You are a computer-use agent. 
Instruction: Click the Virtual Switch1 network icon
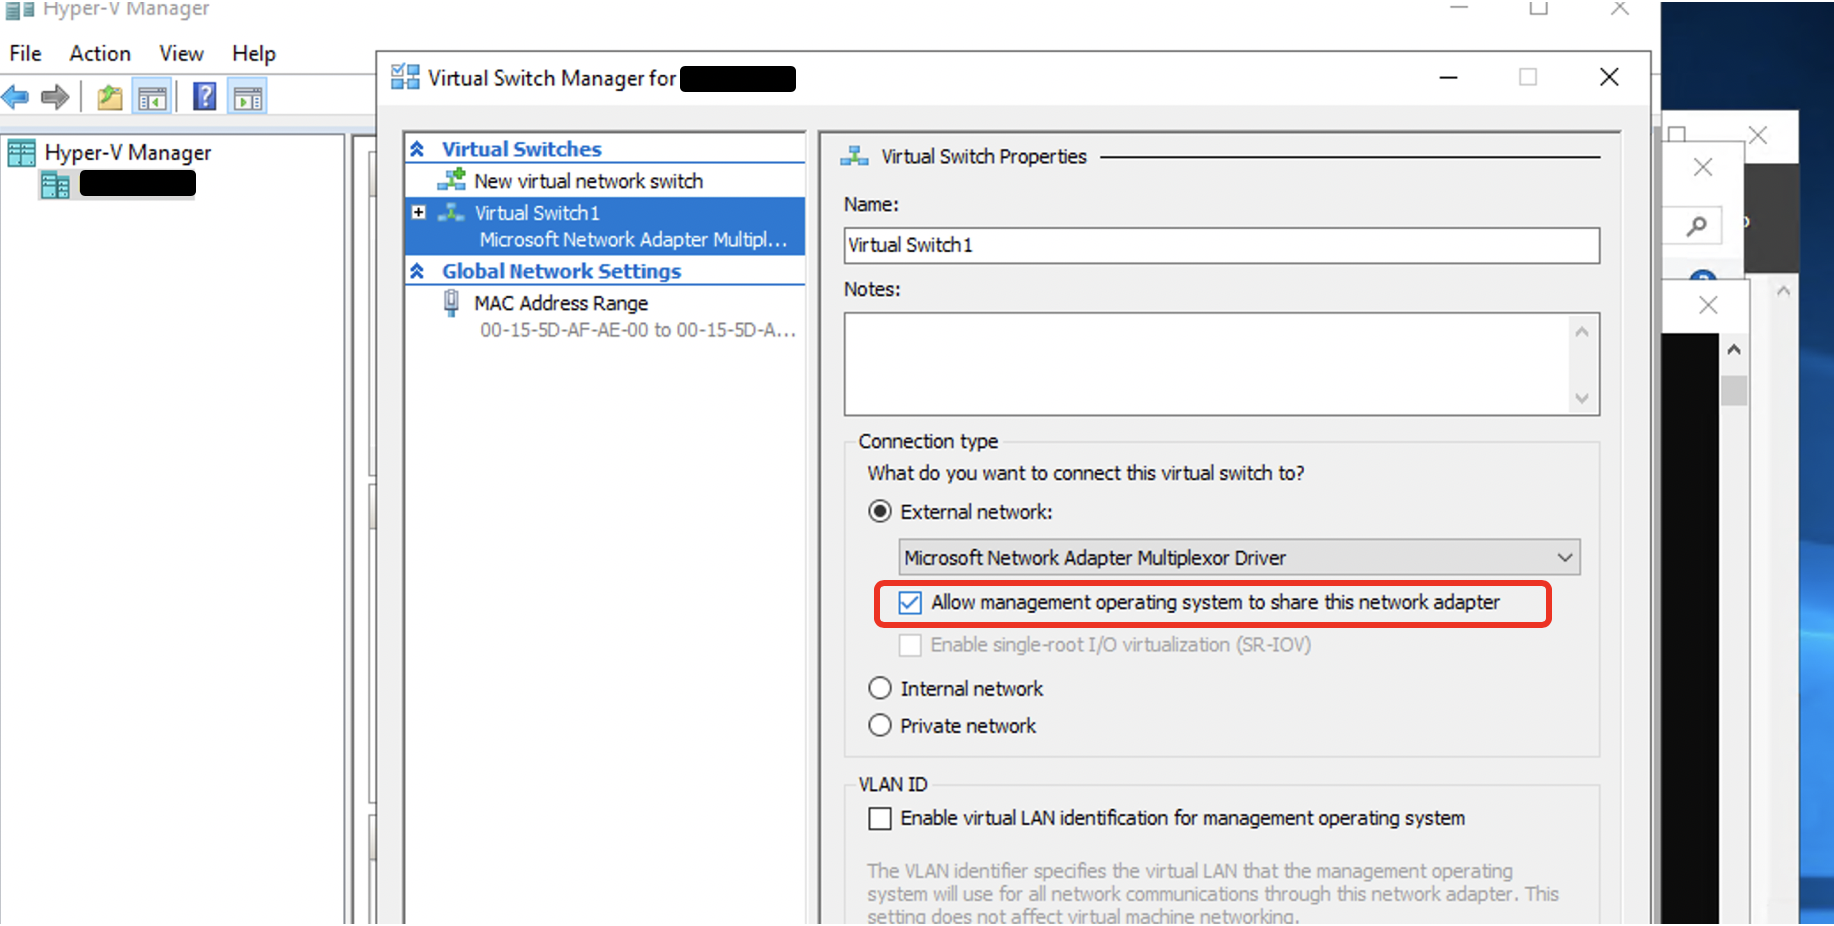pyautogui.click(x=452, y=212)
